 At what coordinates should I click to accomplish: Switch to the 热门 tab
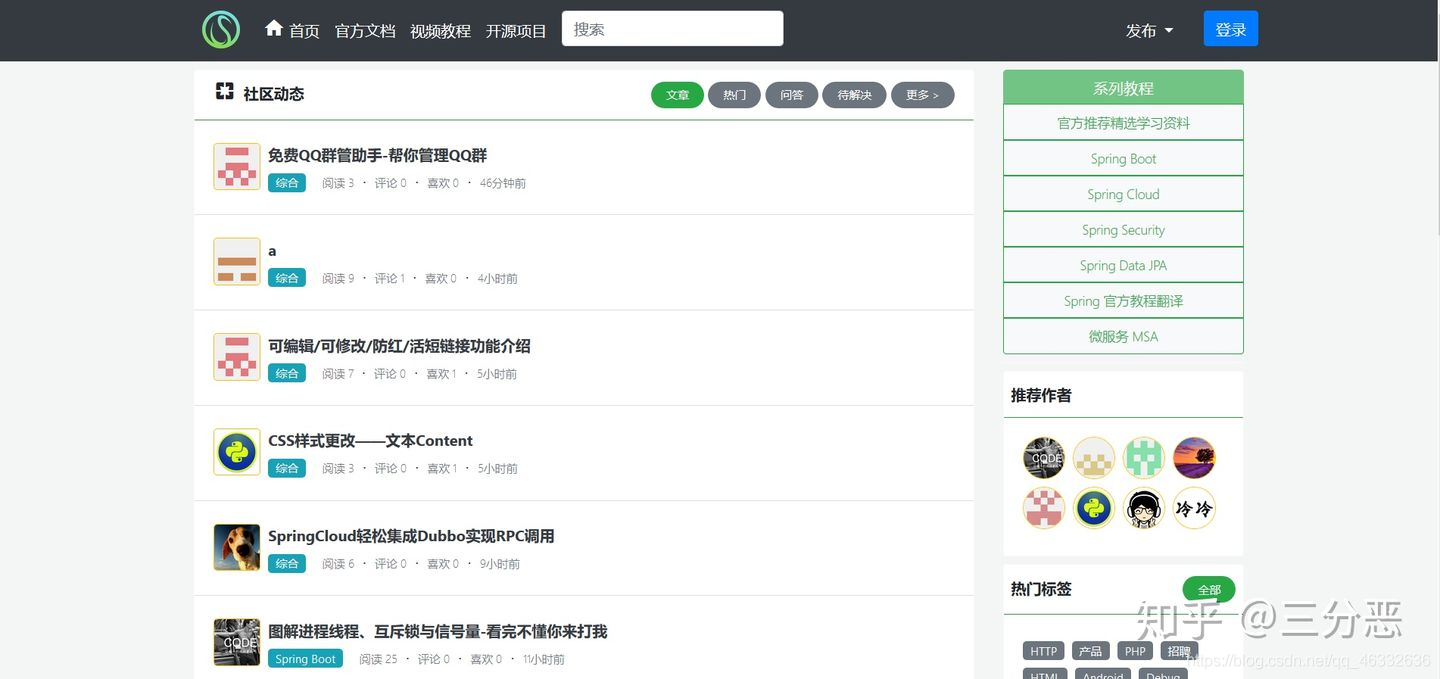coord(734,95)
